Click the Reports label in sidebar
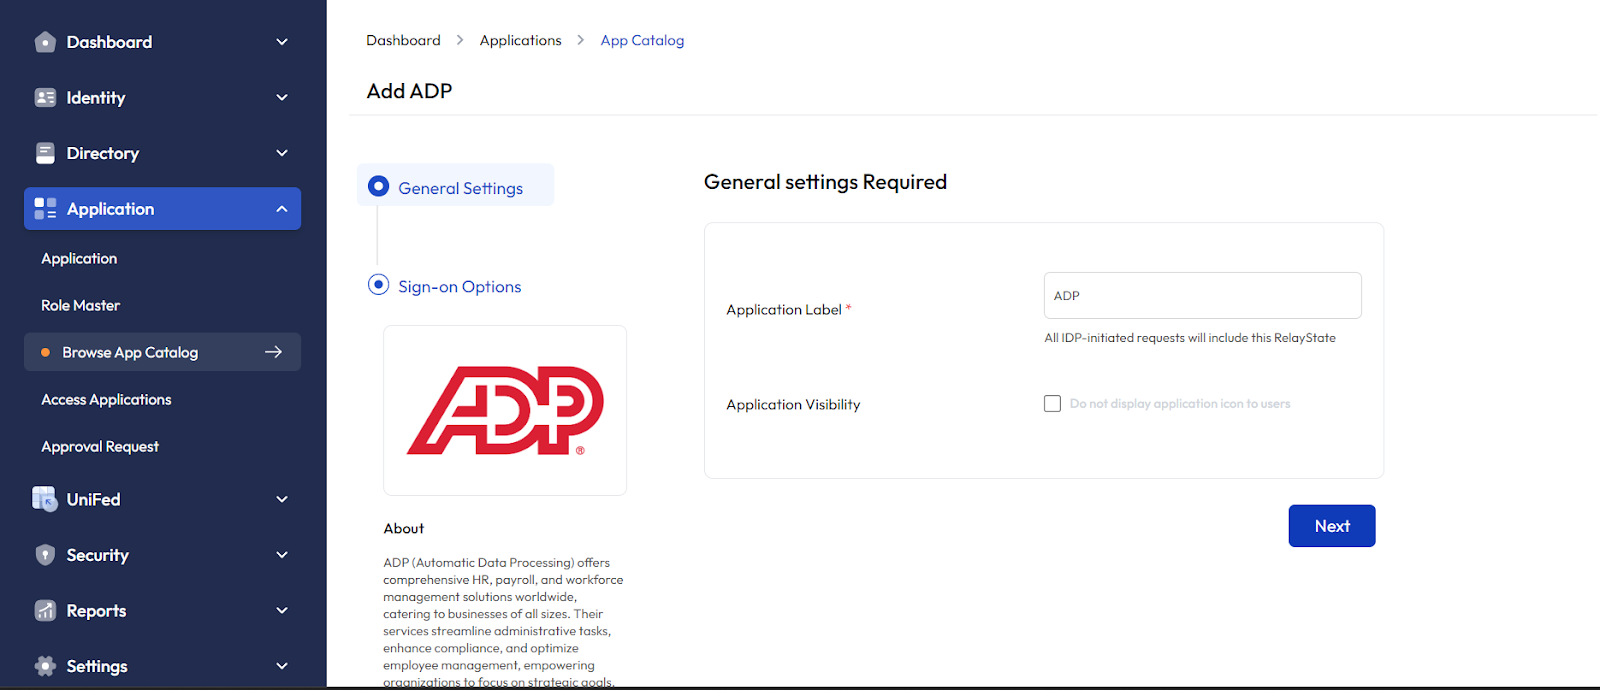Image resolution: width=1600 pixels, height=690 pixels. [x=96, y=610]
